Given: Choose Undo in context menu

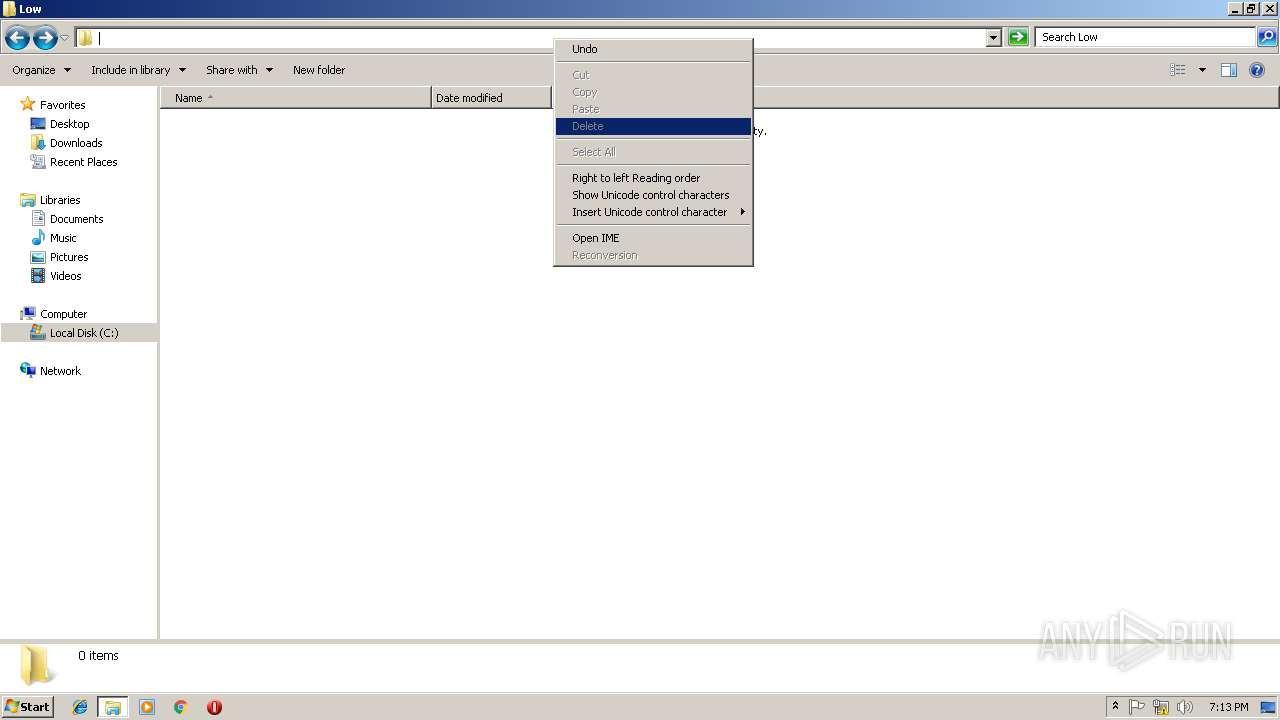Looking at the screenshot, I should point(653,49).
